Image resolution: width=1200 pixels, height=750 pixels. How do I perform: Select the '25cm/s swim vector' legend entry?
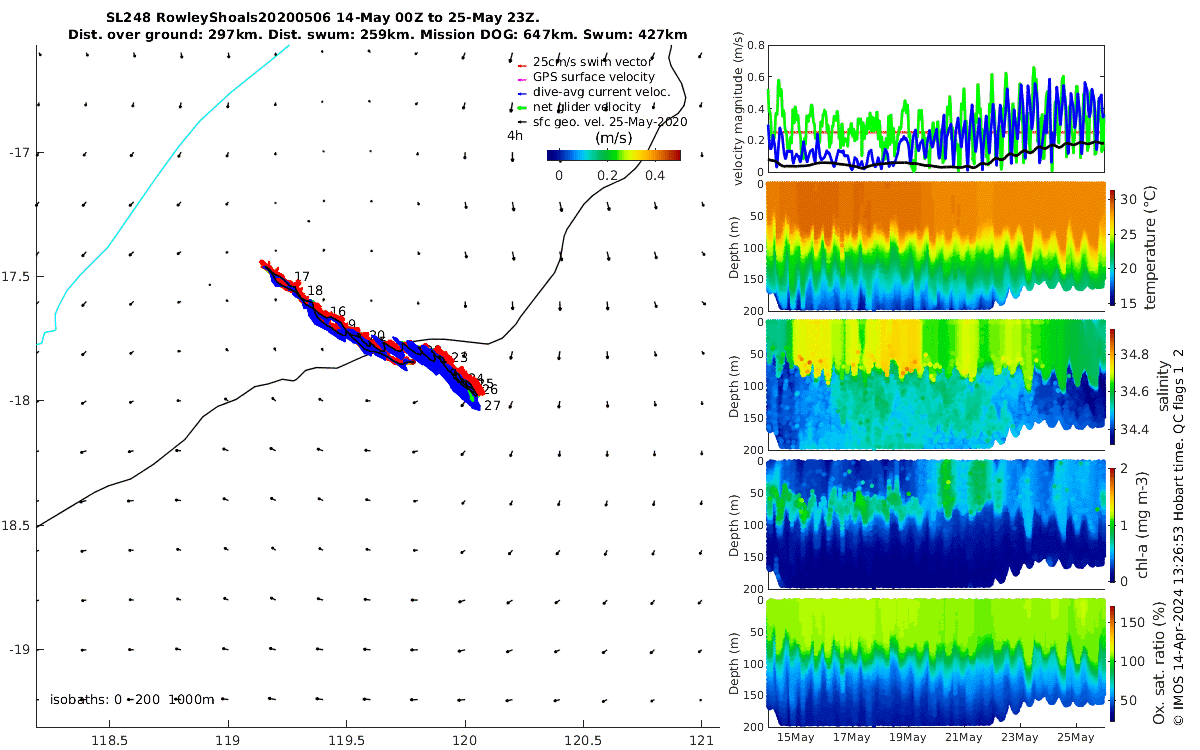tap(593, 62)
